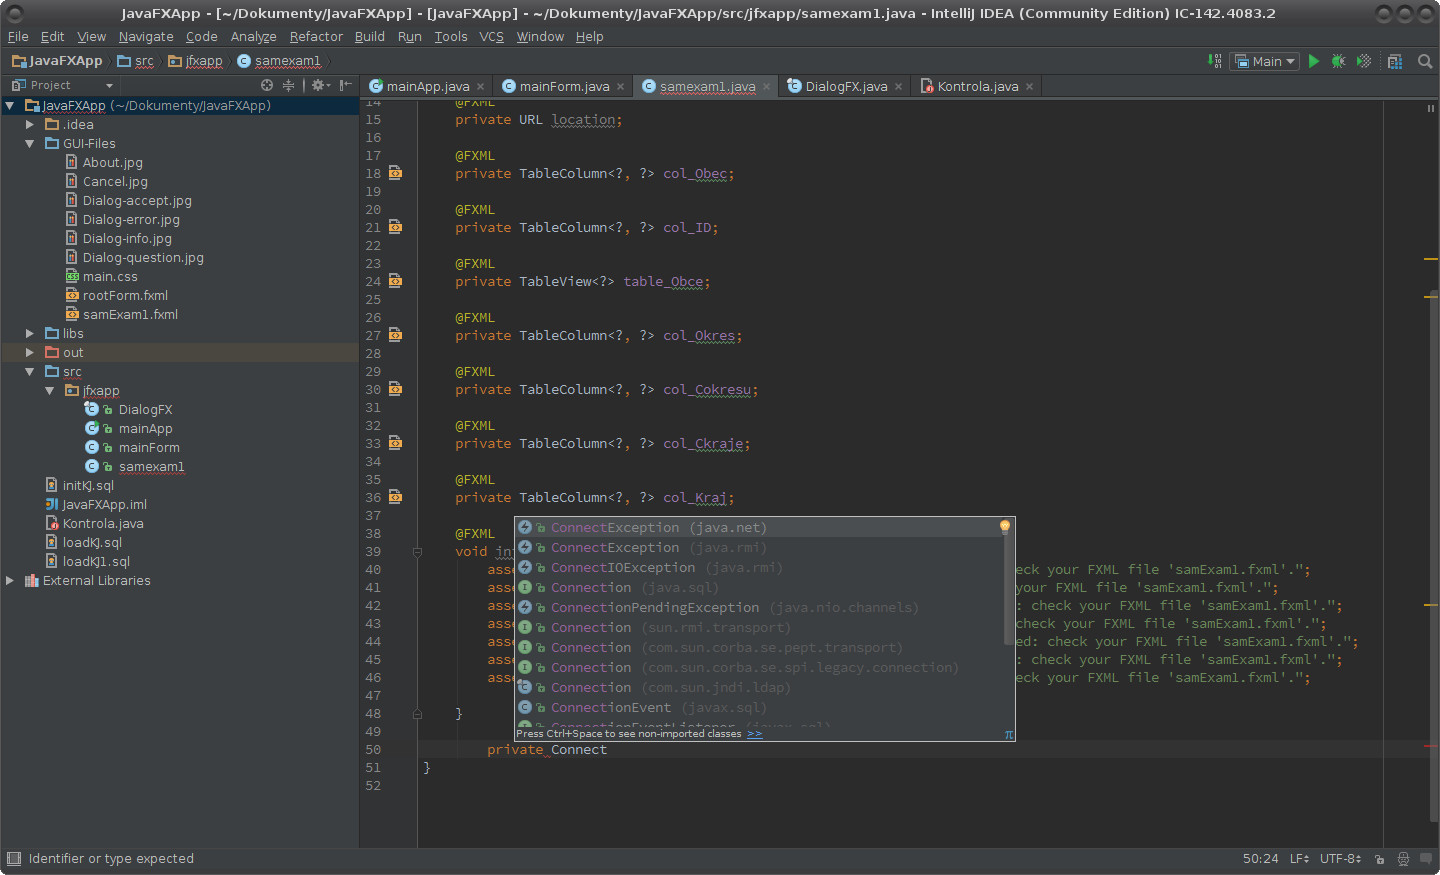Switch to the DialogFX.java tab
The width and height of the screenshot is (1440, 875).
845,86
